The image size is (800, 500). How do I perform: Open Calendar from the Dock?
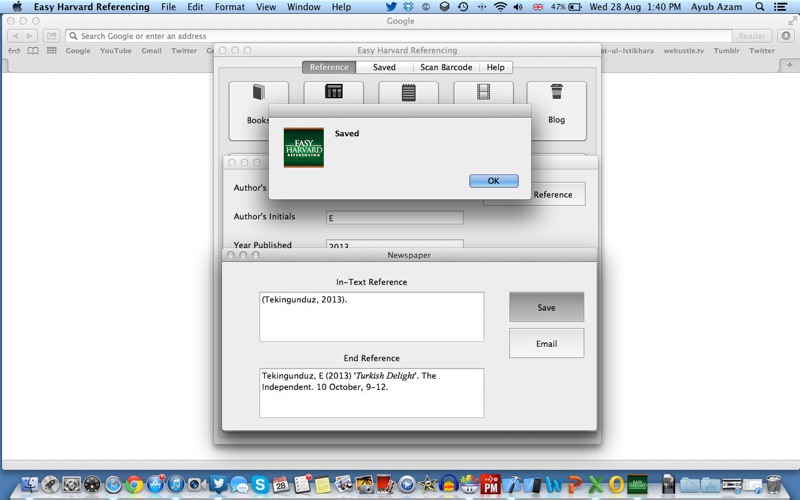pos(280,484)
